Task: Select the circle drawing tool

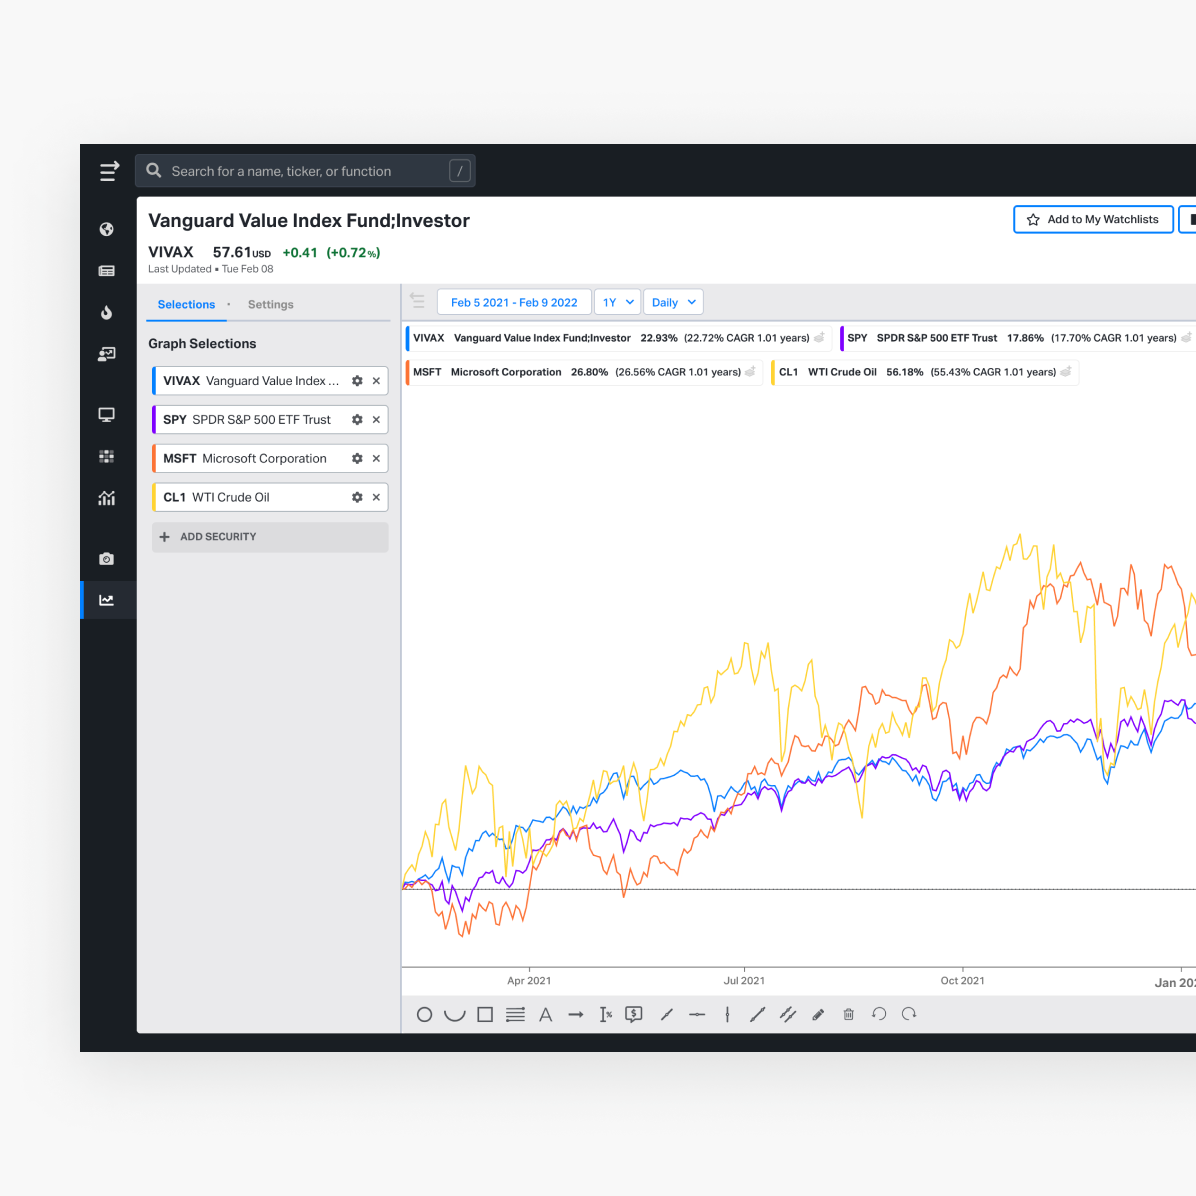Action: pyautogui.click(x=424, y=1014)
